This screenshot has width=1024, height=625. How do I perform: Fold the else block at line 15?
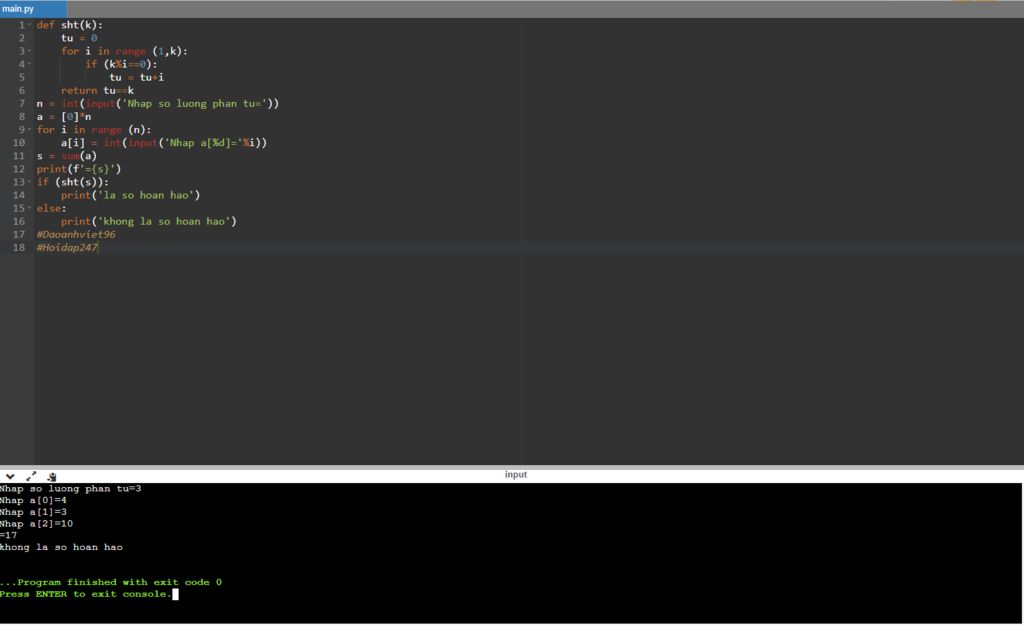(x=29, y=208)
